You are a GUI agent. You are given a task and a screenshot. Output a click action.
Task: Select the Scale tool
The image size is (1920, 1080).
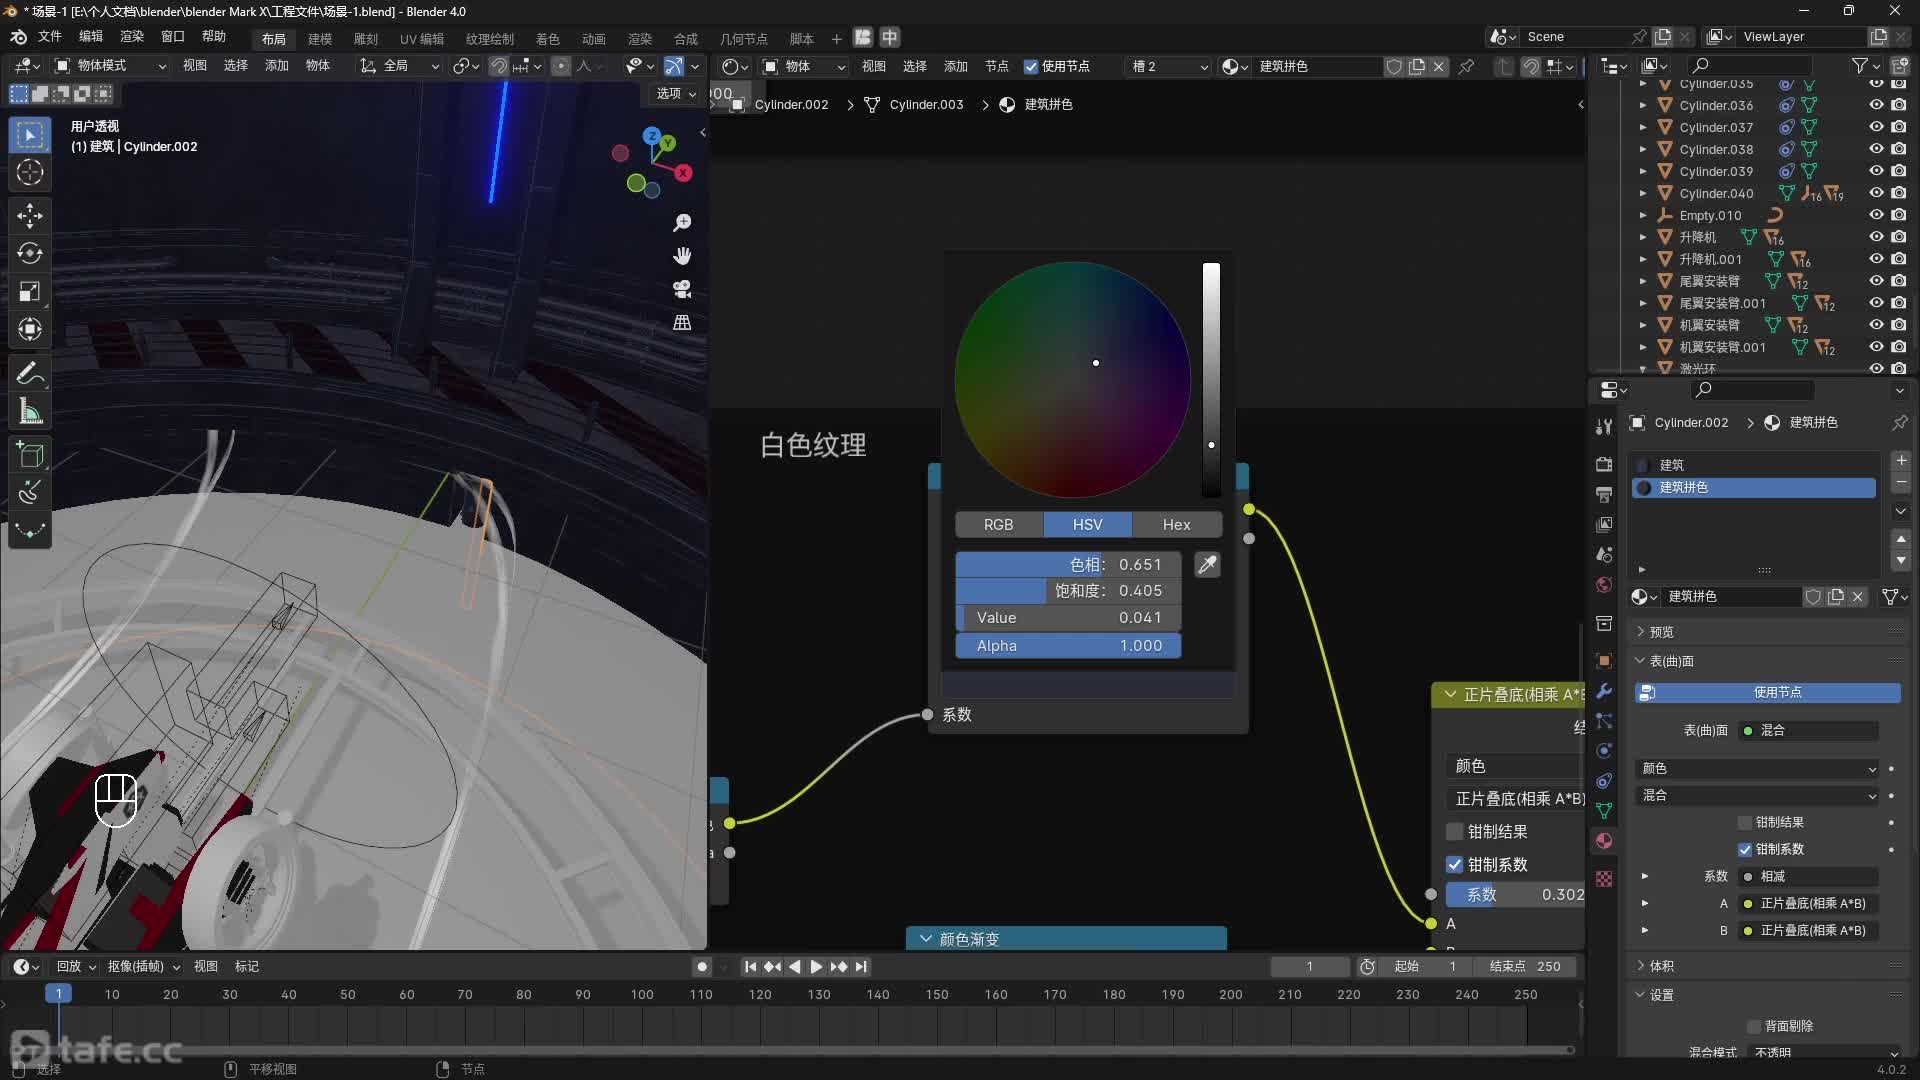[x=30, y=291]
